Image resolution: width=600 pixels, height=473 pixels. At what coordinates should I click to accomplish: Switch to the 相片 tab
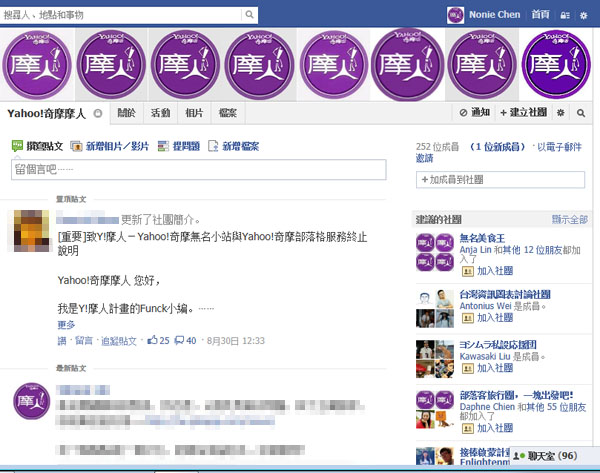[x=194, y=113]
